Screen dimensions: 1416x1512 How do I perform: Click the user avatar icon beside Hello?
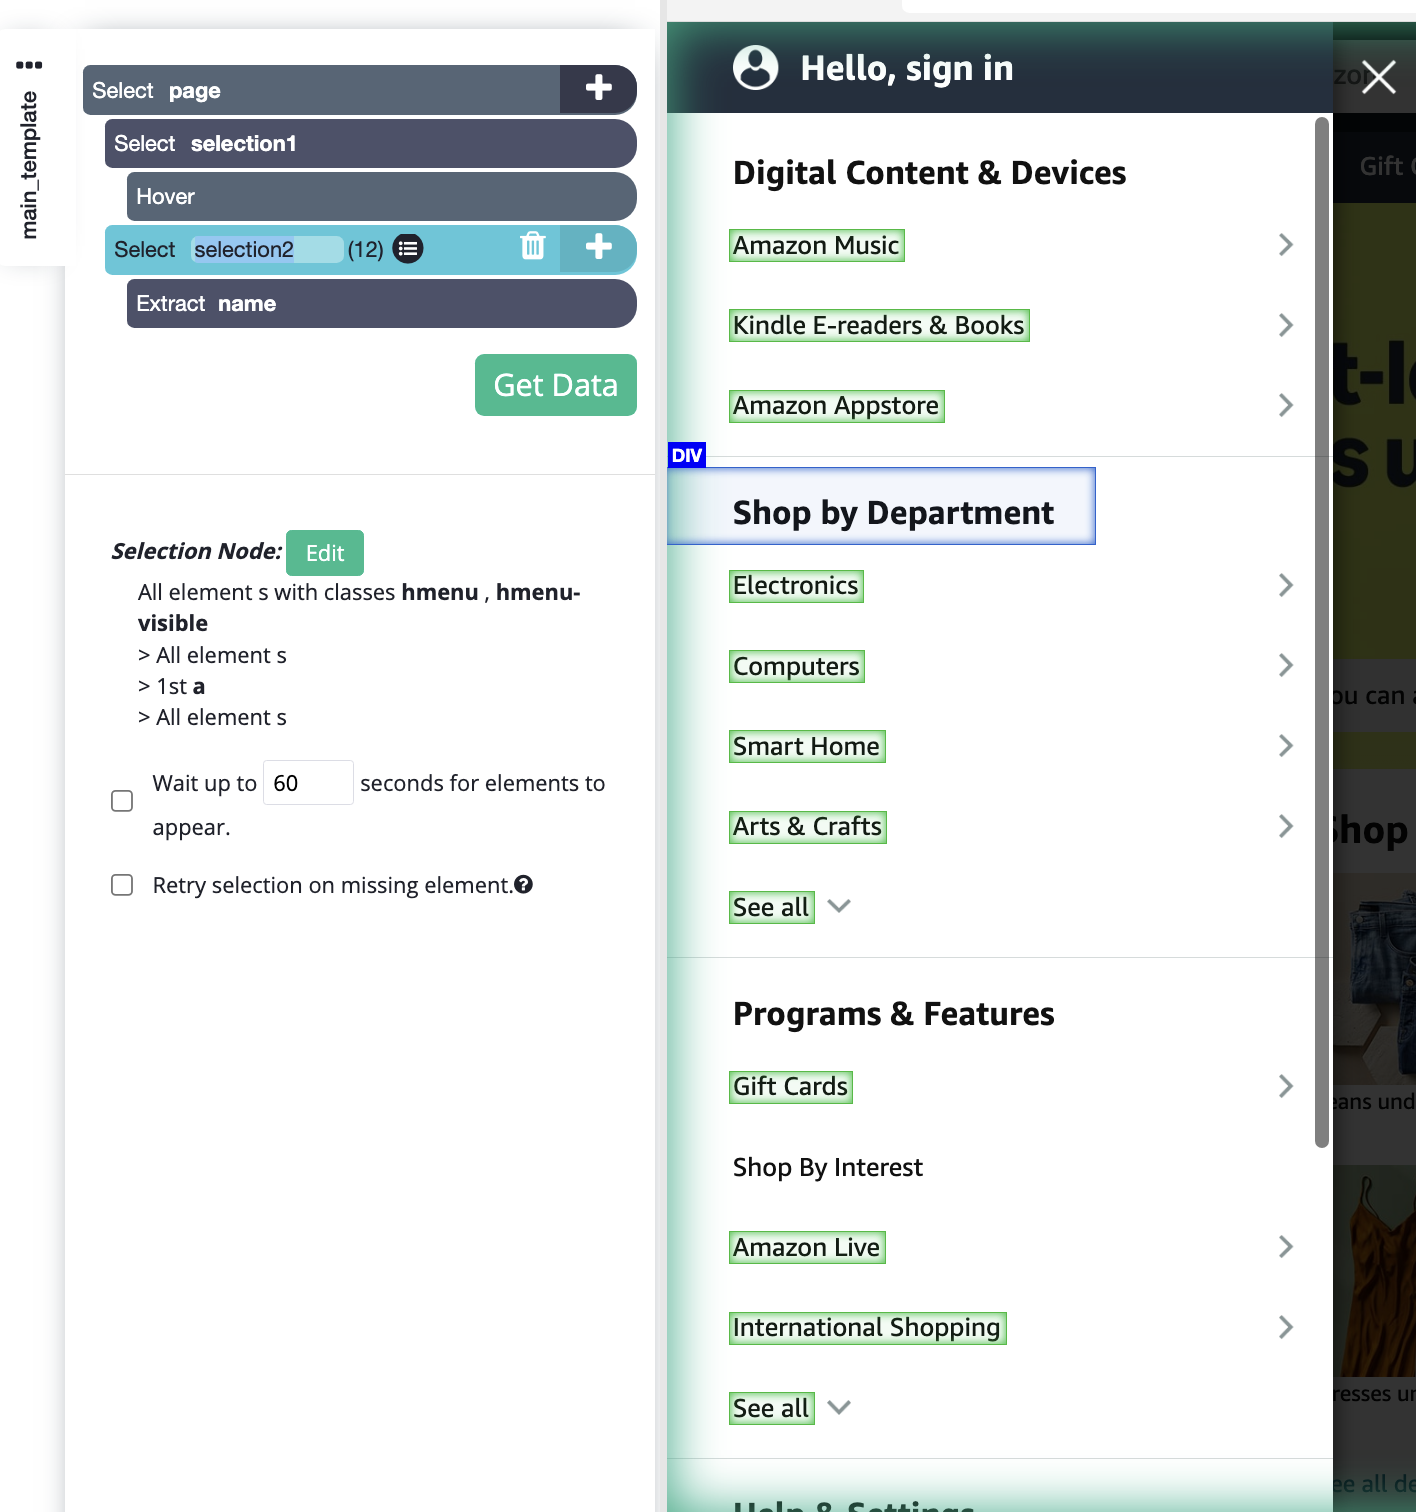pyautogui.click(x=755, y=68)
